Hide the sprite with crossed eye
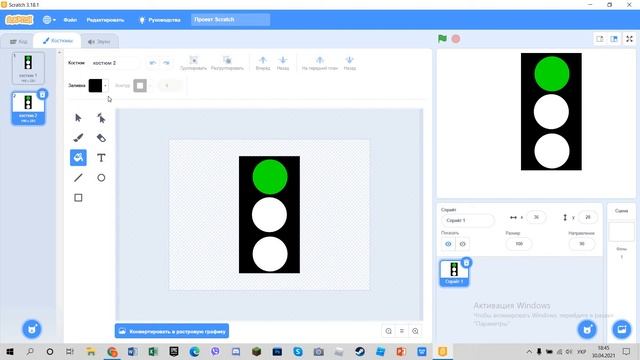The image size is (640, 360). click(x=462, y=244)
